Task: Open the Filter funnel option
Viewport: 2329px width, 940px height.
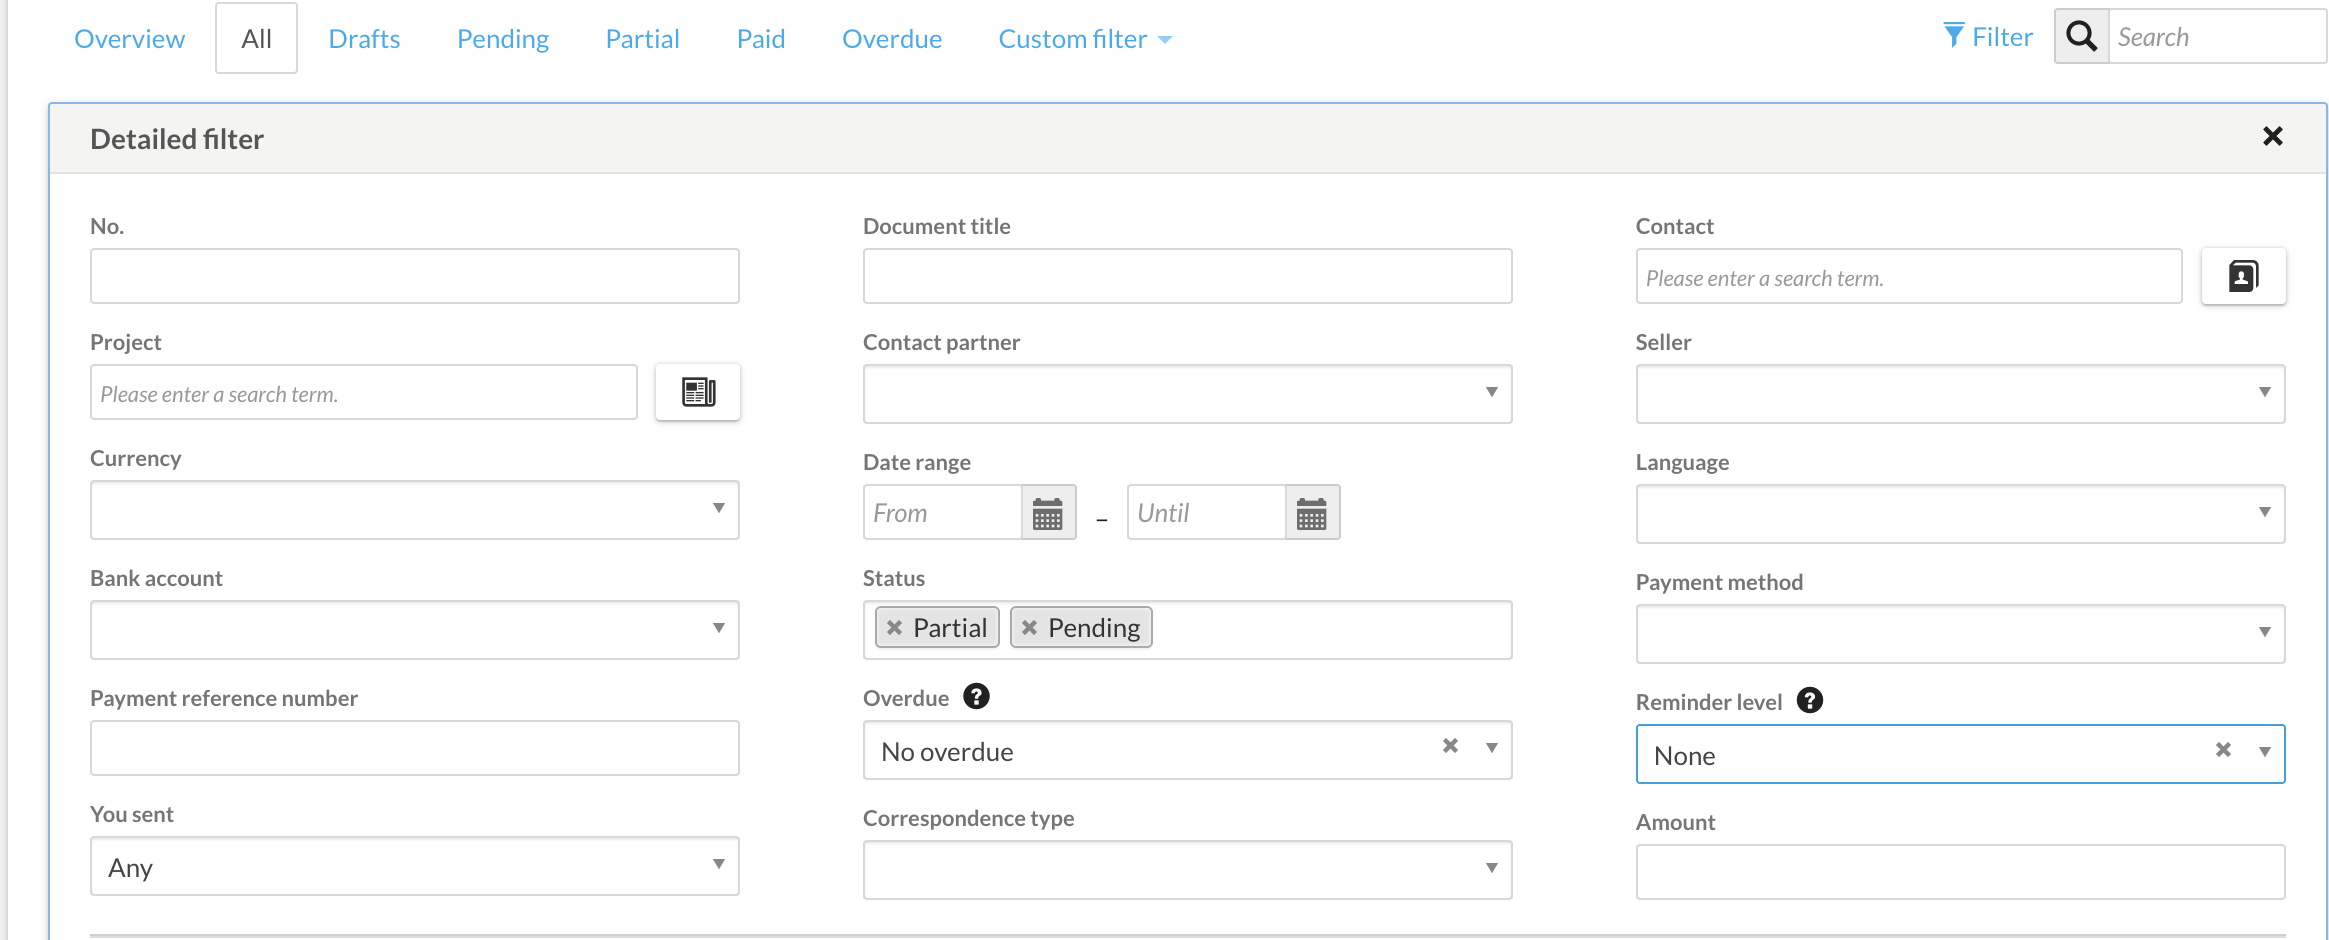Action: 1988,37
